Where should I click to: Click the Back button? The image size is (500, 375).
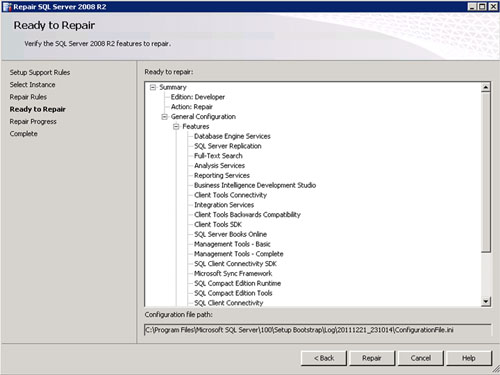324,358
